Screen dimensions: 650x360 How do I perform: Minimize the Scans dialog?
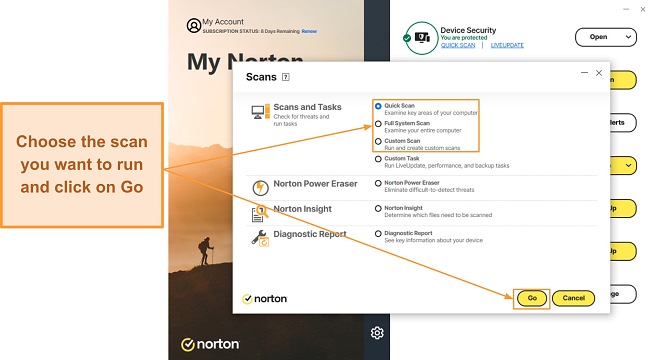coord(585,73)
